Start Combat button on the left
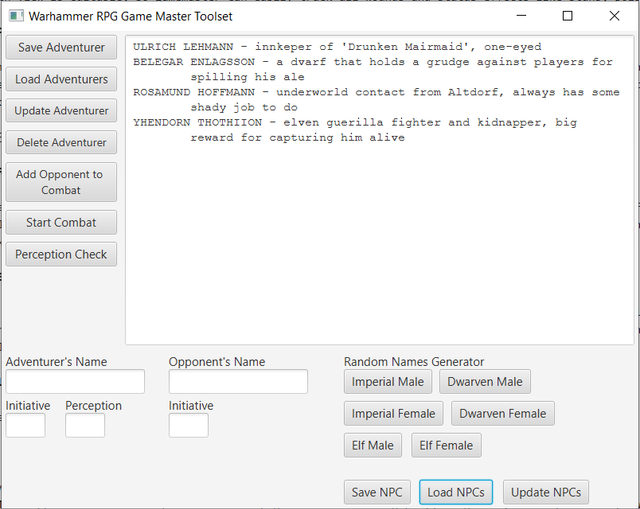This screenshot has width=640, height=509. (x=61, y=222)
